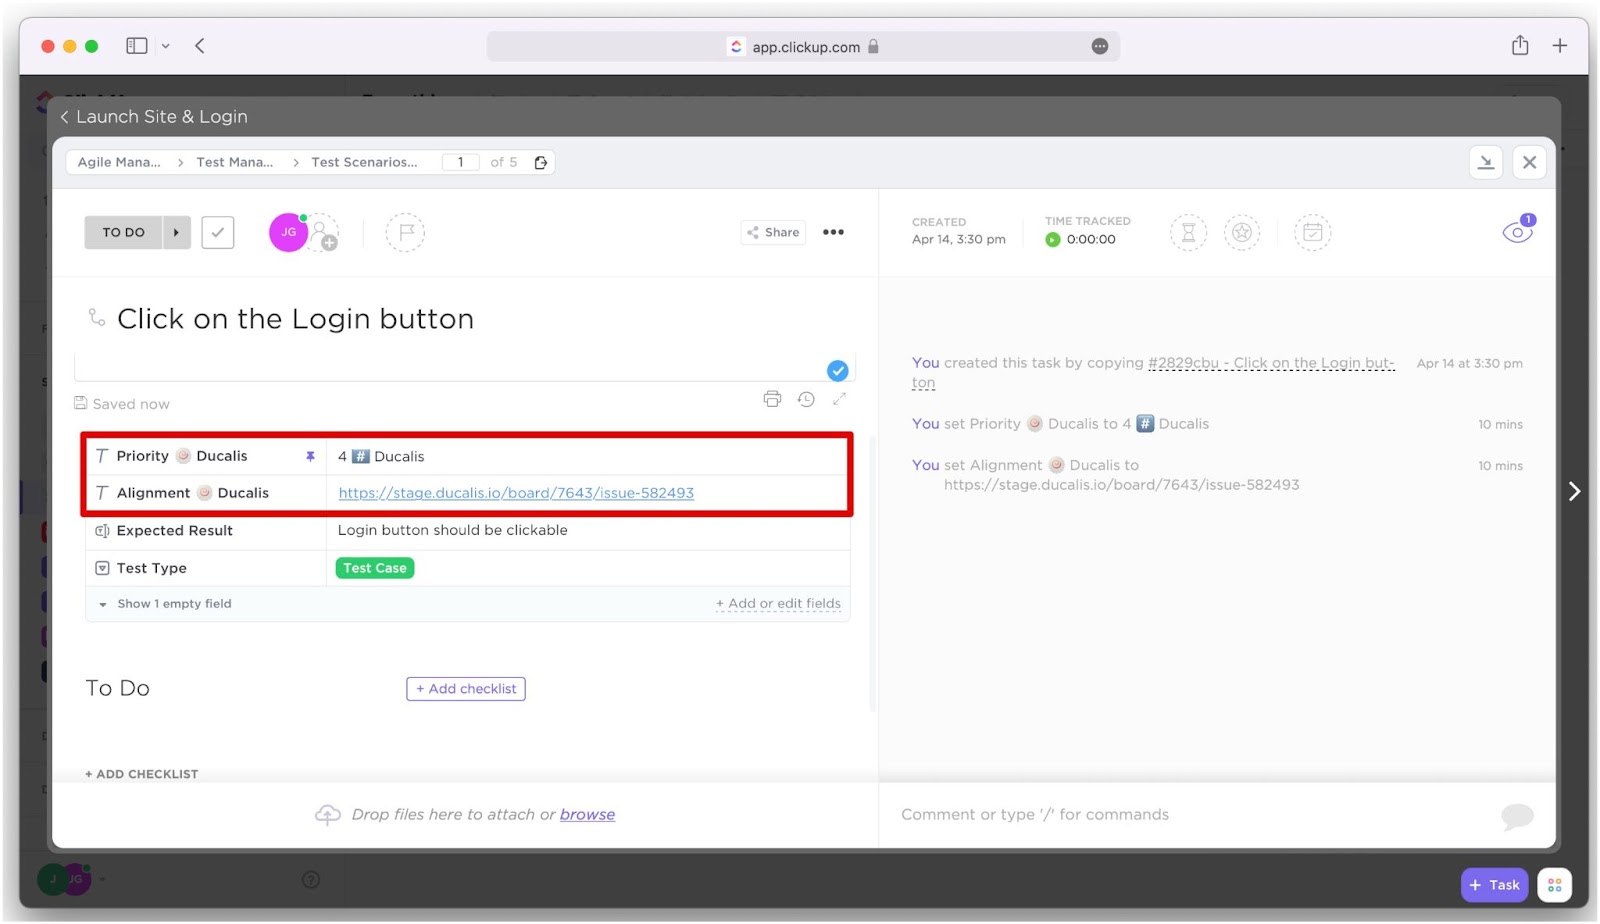Click the Priority Ducalis field label
Screen dimensions: 1600x924
[x=181, y=456]
